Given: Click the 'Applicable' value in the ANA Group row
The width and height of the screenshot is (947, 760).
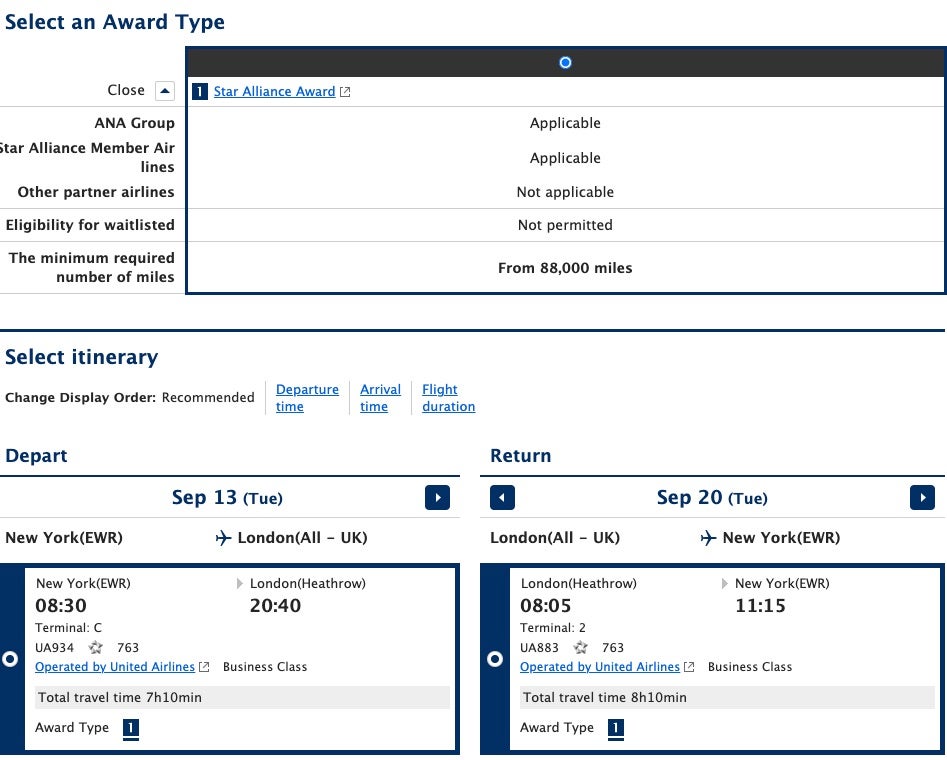Looking at the screenshot, I should pyautogui.click(x=565, y=123).
